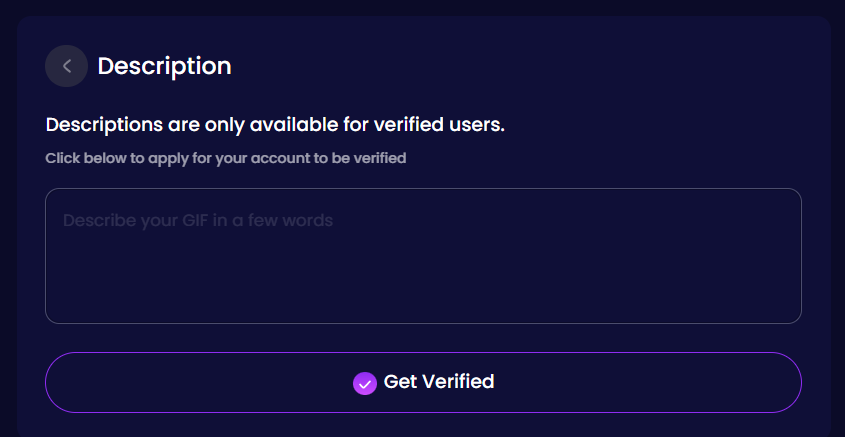Click the back chevron arrow icon

click(x=66, y=66)
